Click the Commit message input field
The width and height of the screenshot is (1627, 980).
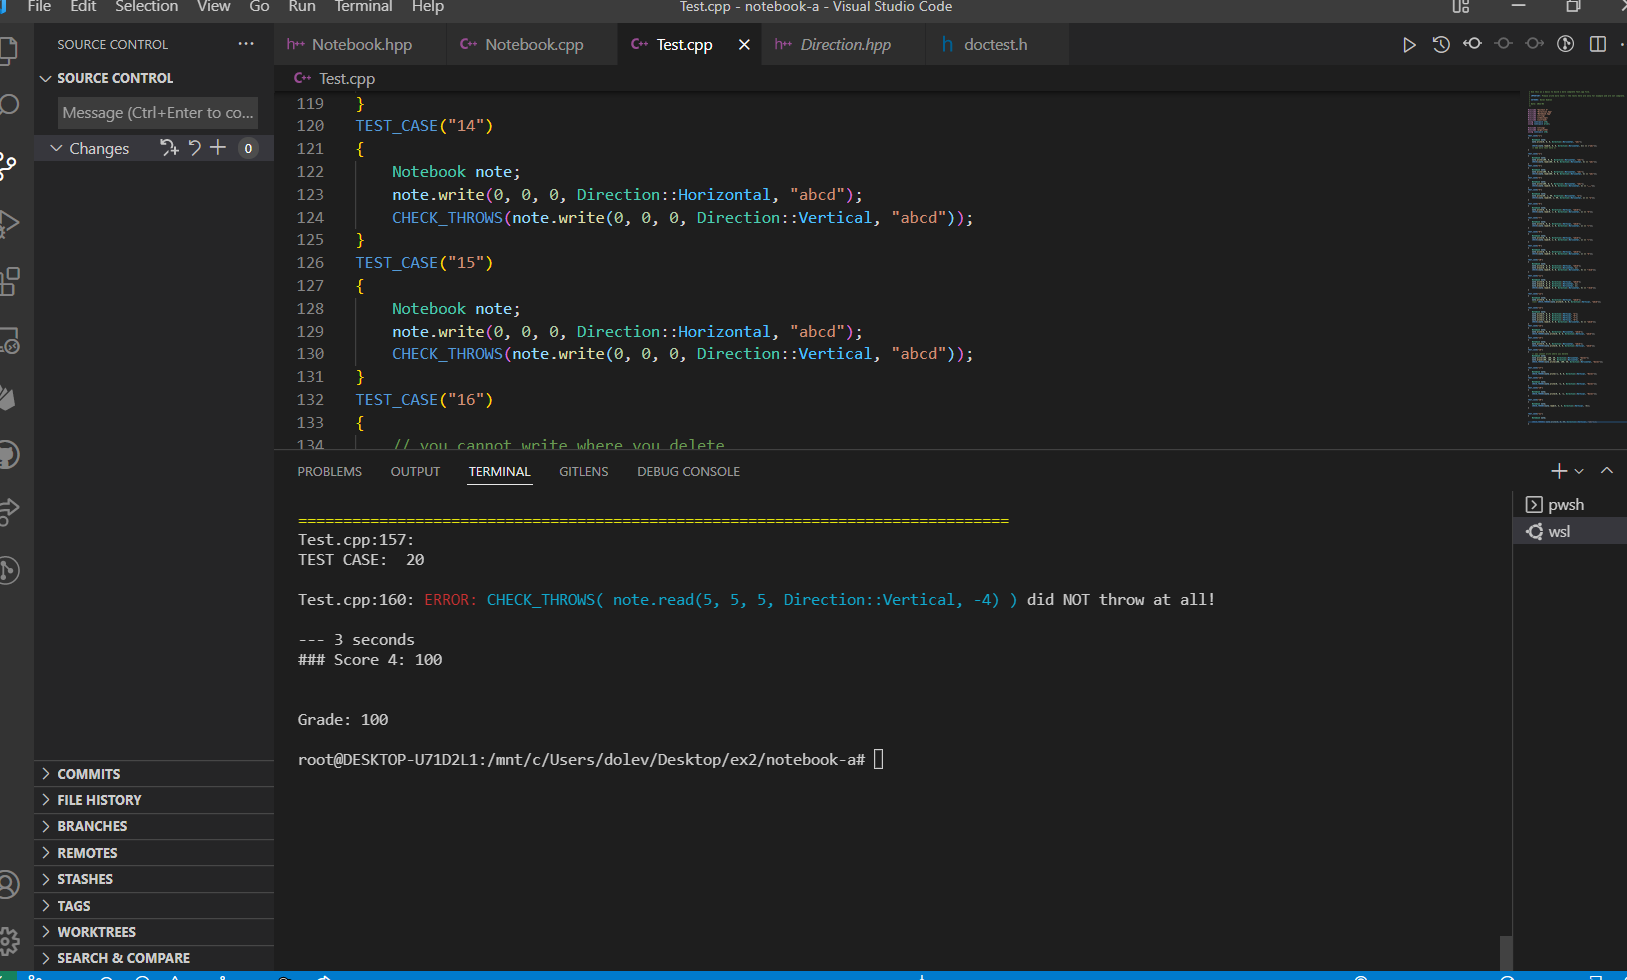(x=157, y=112)
